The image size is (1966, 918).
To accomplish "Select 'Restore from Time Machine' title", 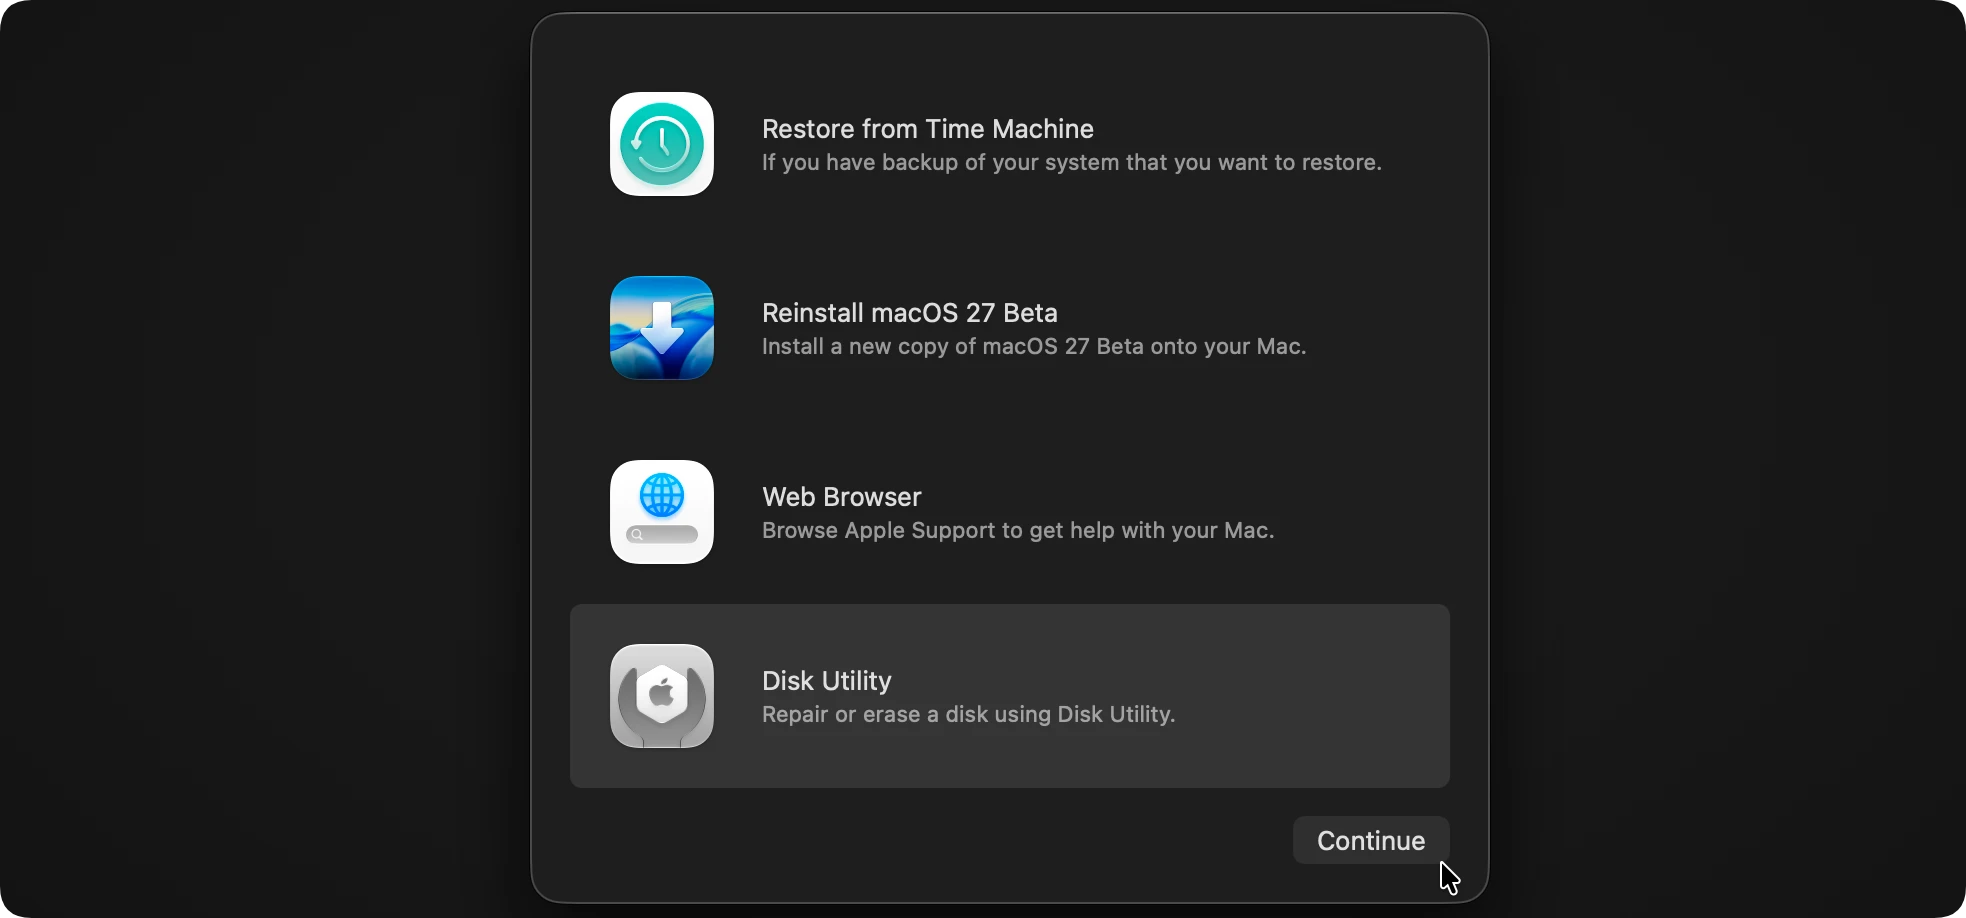I will pos(927,129).
